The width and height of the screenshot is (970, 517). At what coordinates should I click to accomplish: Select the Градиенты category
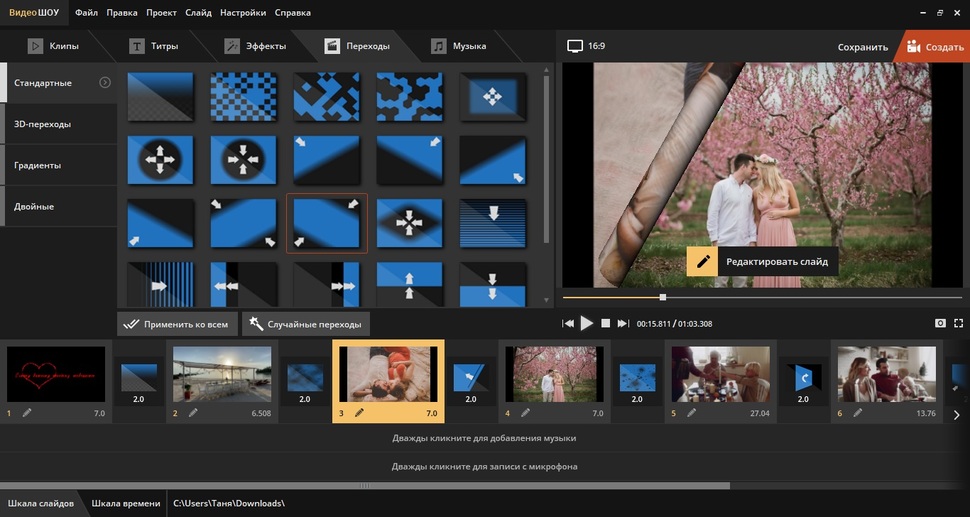click(58, 165)
